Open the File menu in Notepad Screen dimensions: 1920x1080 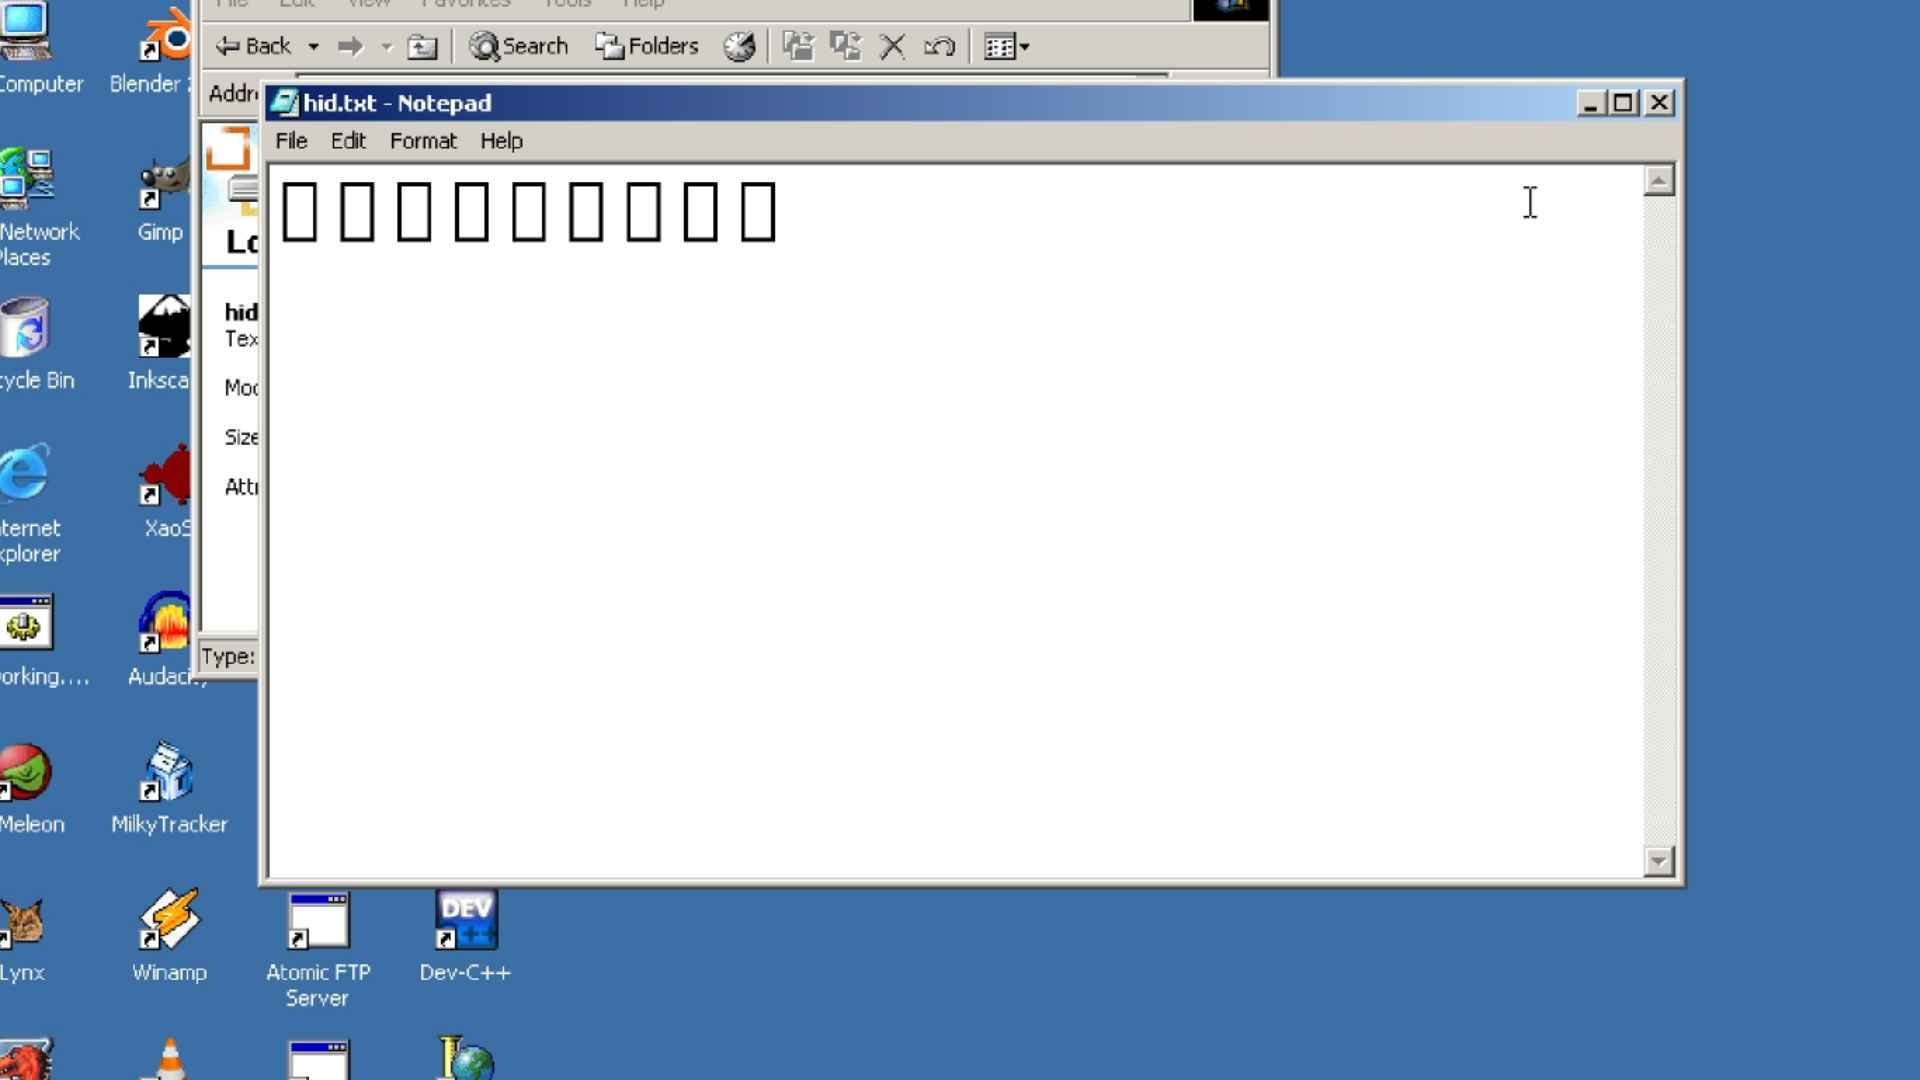tap(290, 141)
